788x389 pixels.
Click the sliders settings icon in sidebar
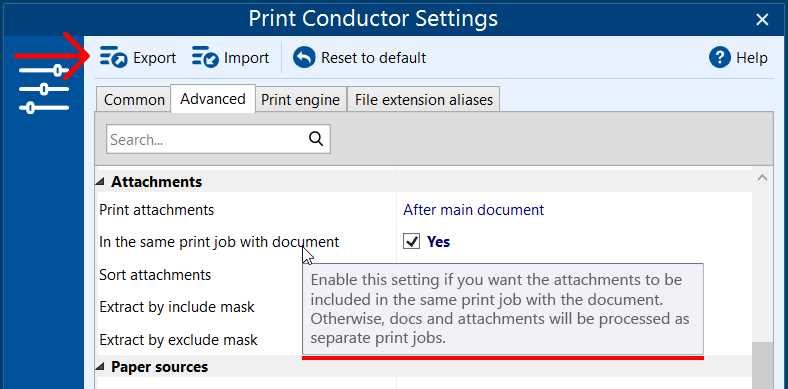click(44, 89)
